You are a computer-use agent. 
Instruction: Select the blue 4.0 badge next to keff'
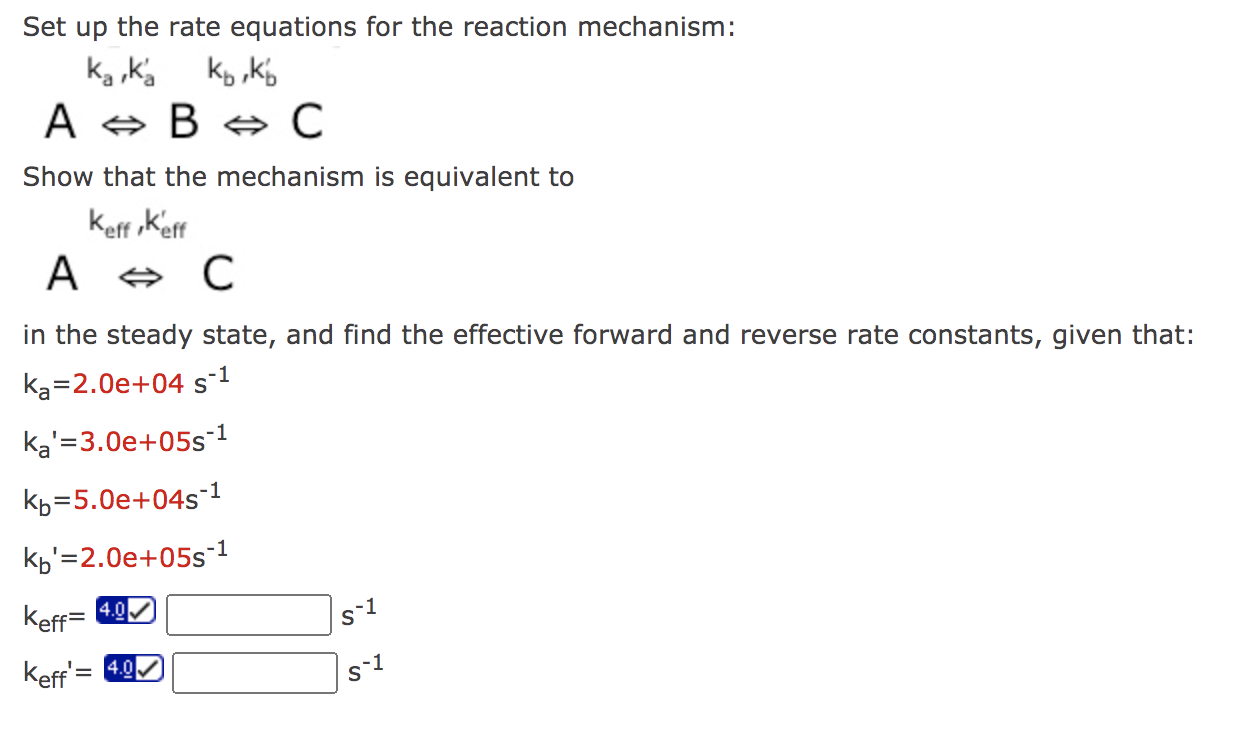point(122,669)
